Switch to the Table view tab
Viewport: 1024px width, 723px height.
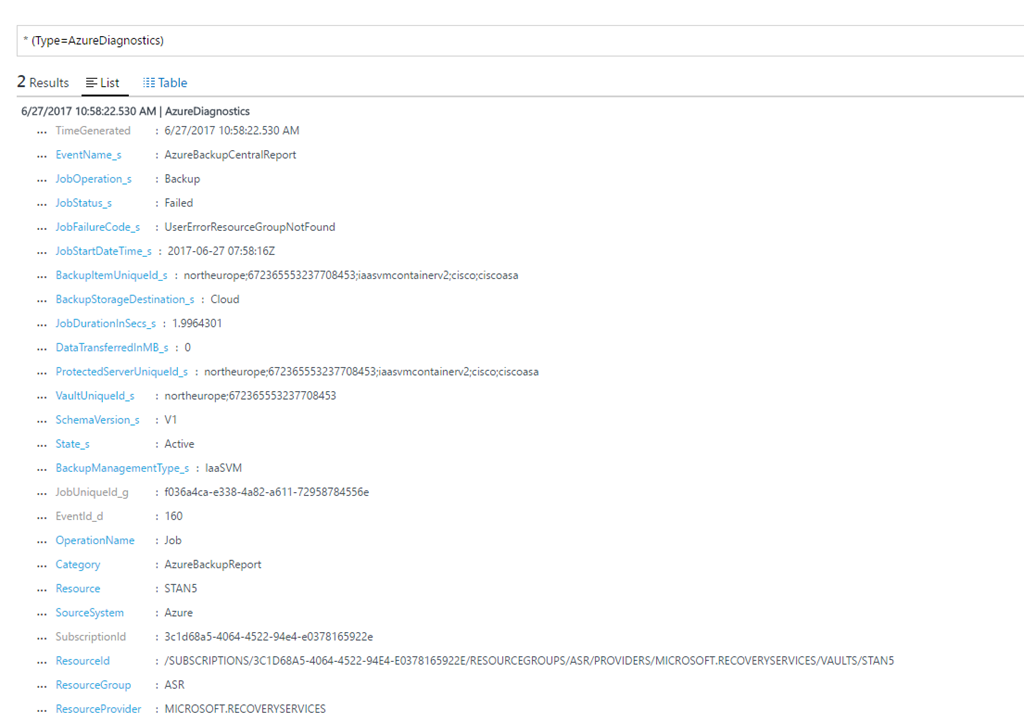pos(172,83)
